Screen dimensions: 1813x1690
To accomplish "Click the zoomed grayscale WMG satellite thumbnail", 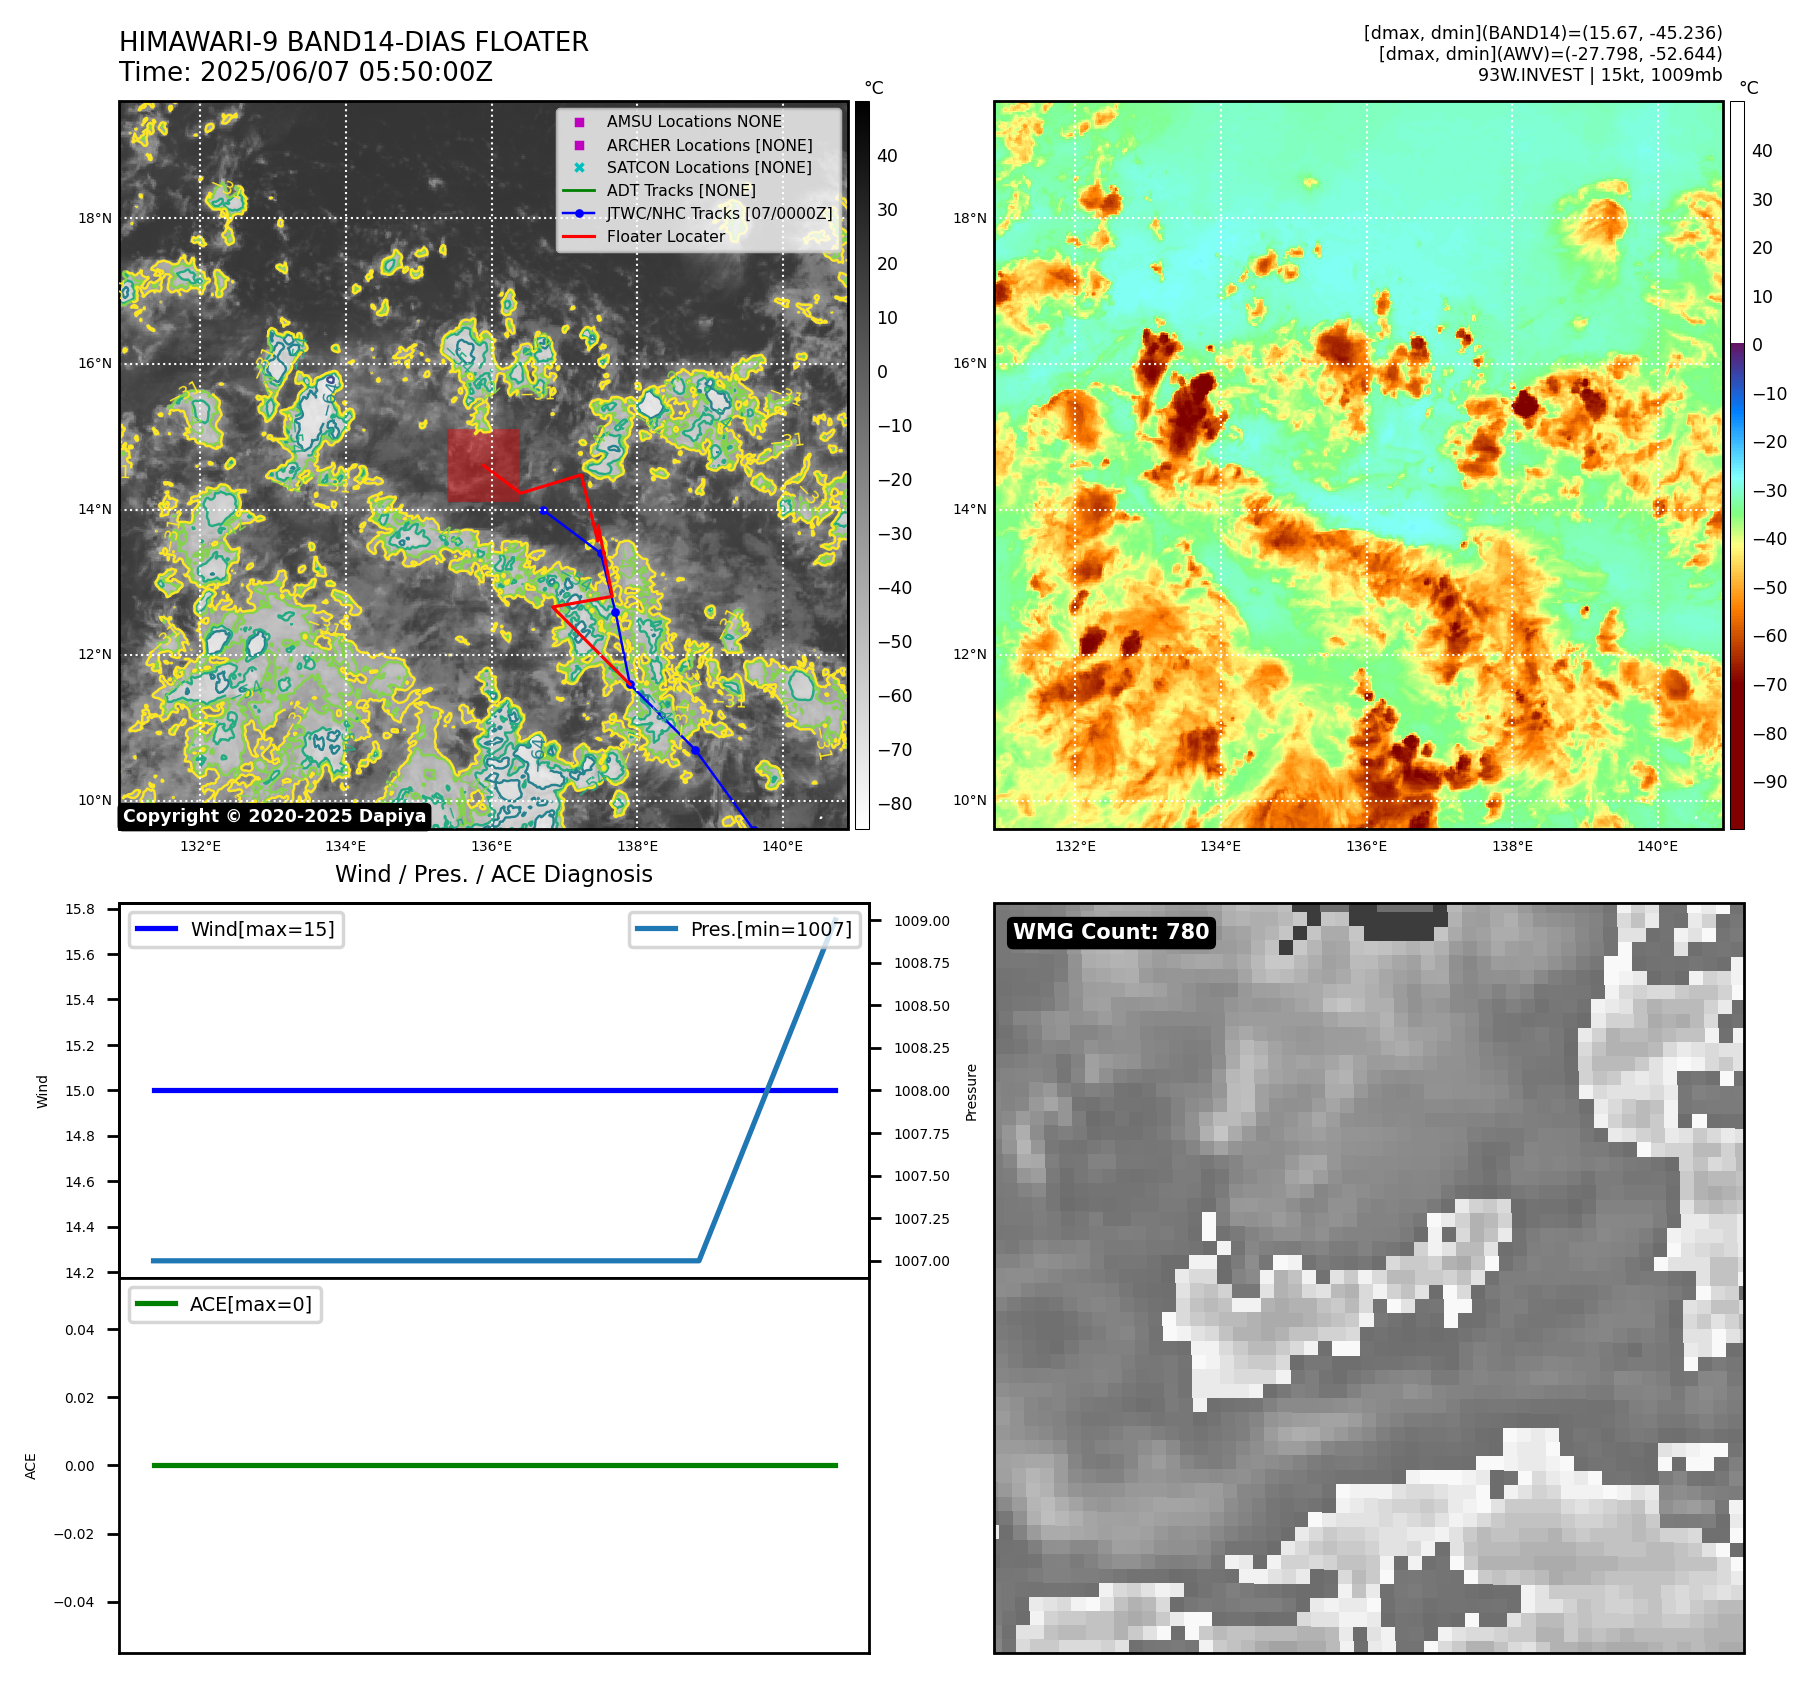I will 1369,1278.
